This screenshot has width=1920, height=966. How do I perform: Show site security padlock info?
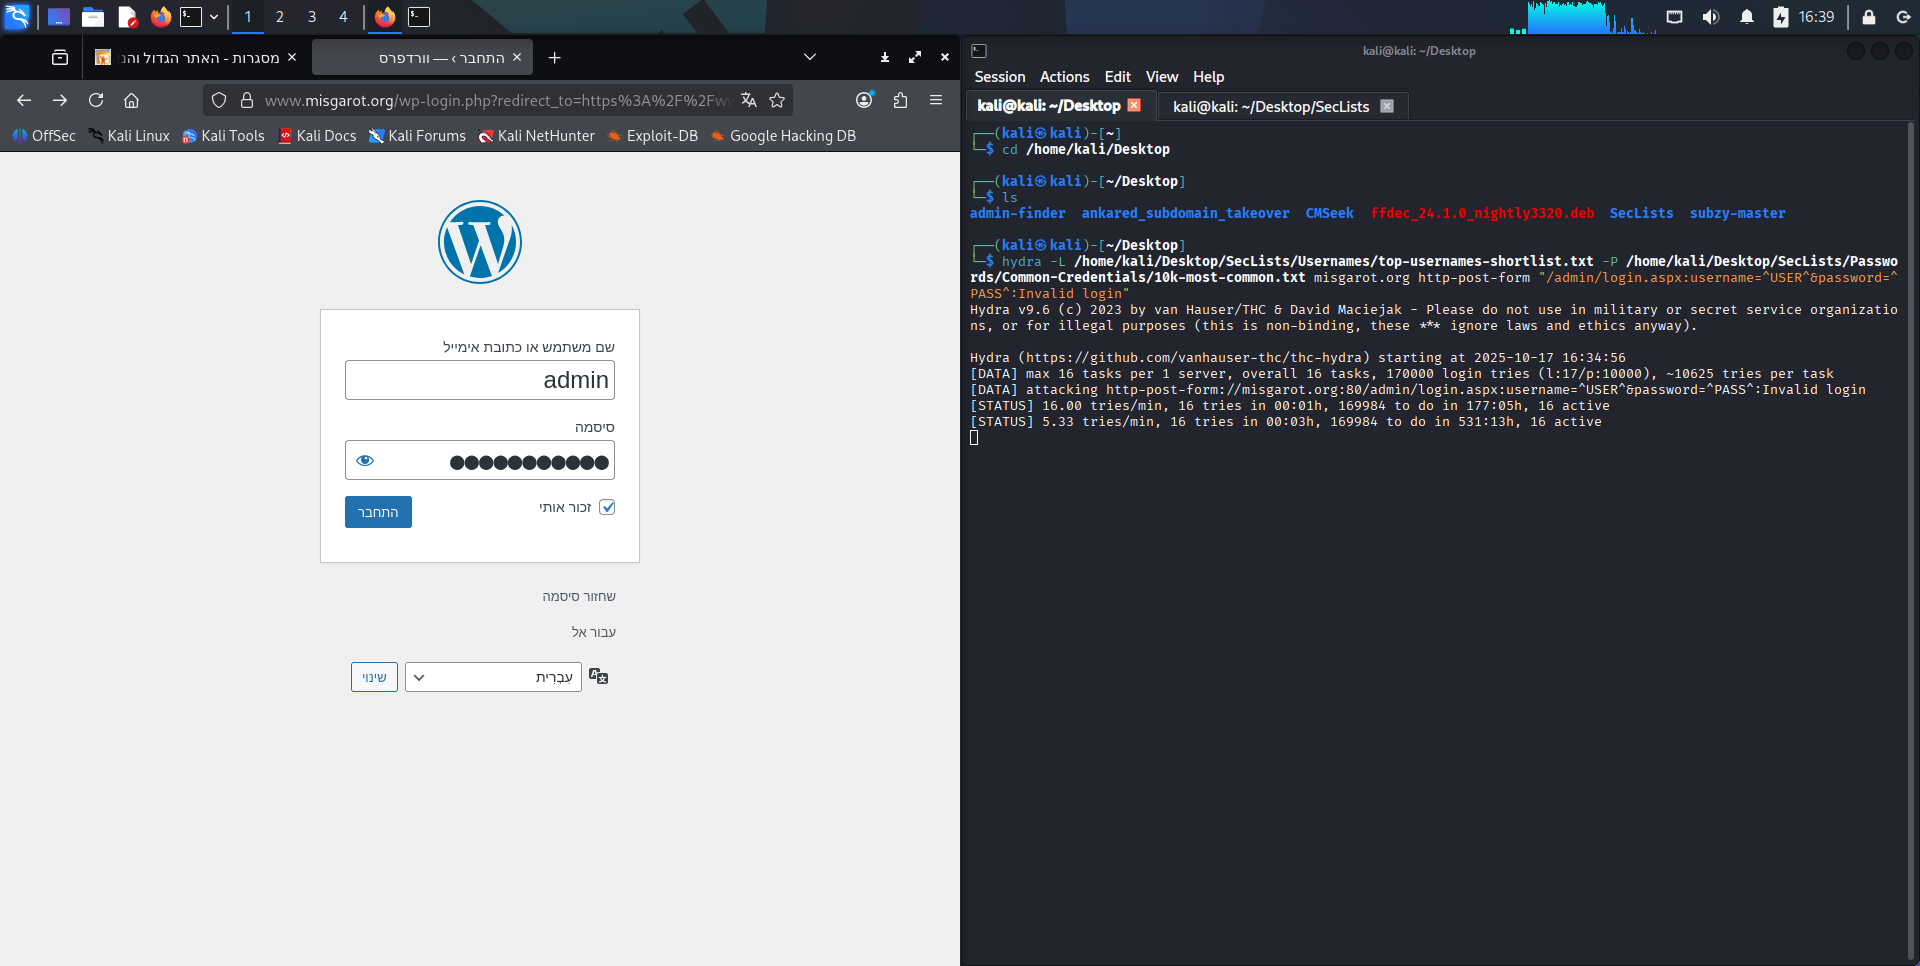click(x=247, y=100)
